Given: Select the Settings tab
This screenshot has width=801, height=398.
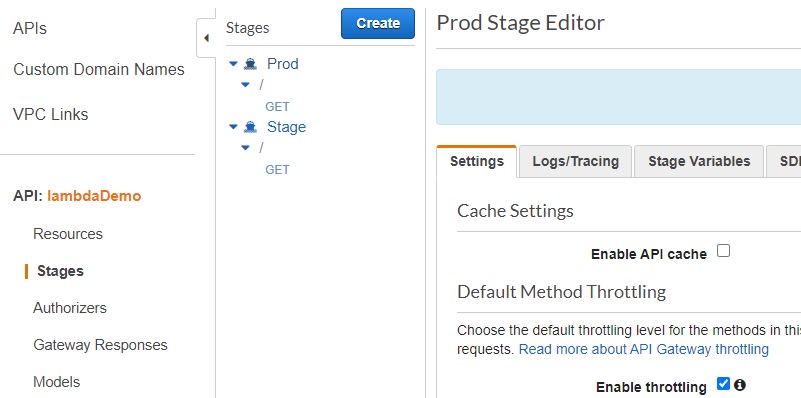Looking at the screenshot, I should click(477, 161).
